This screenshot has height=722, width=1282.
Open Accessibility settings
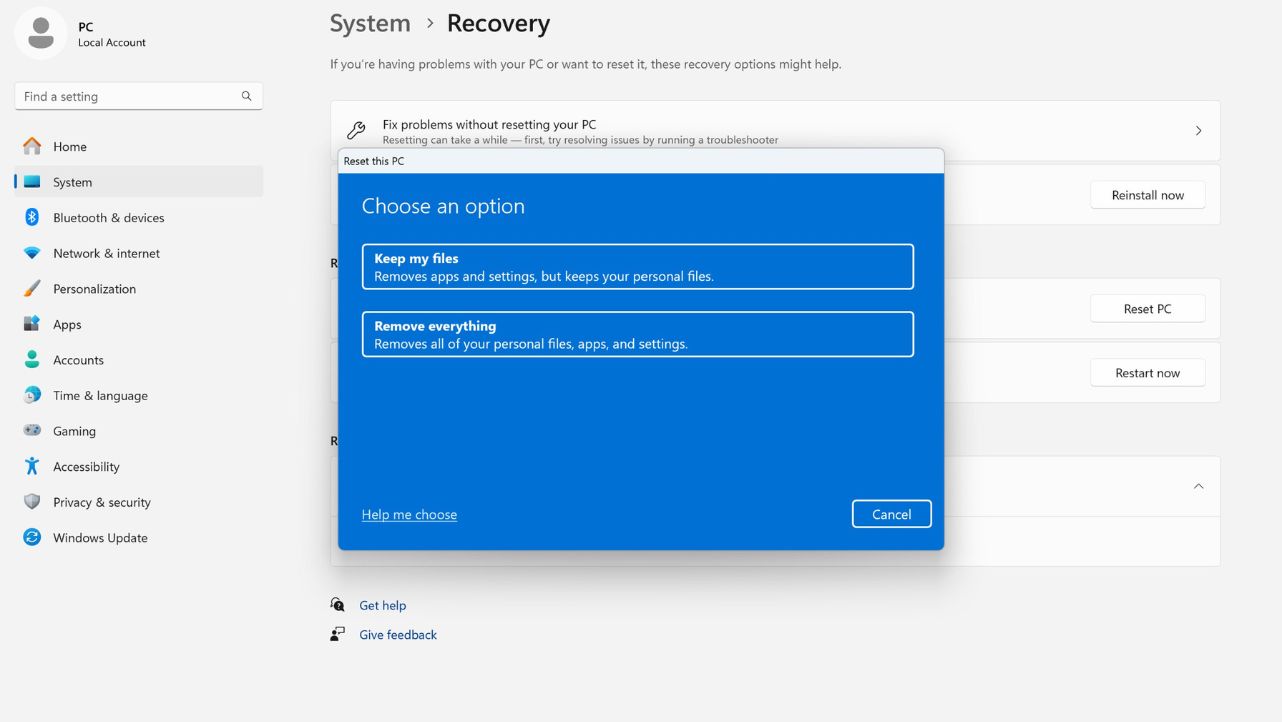tap(139, 466)
